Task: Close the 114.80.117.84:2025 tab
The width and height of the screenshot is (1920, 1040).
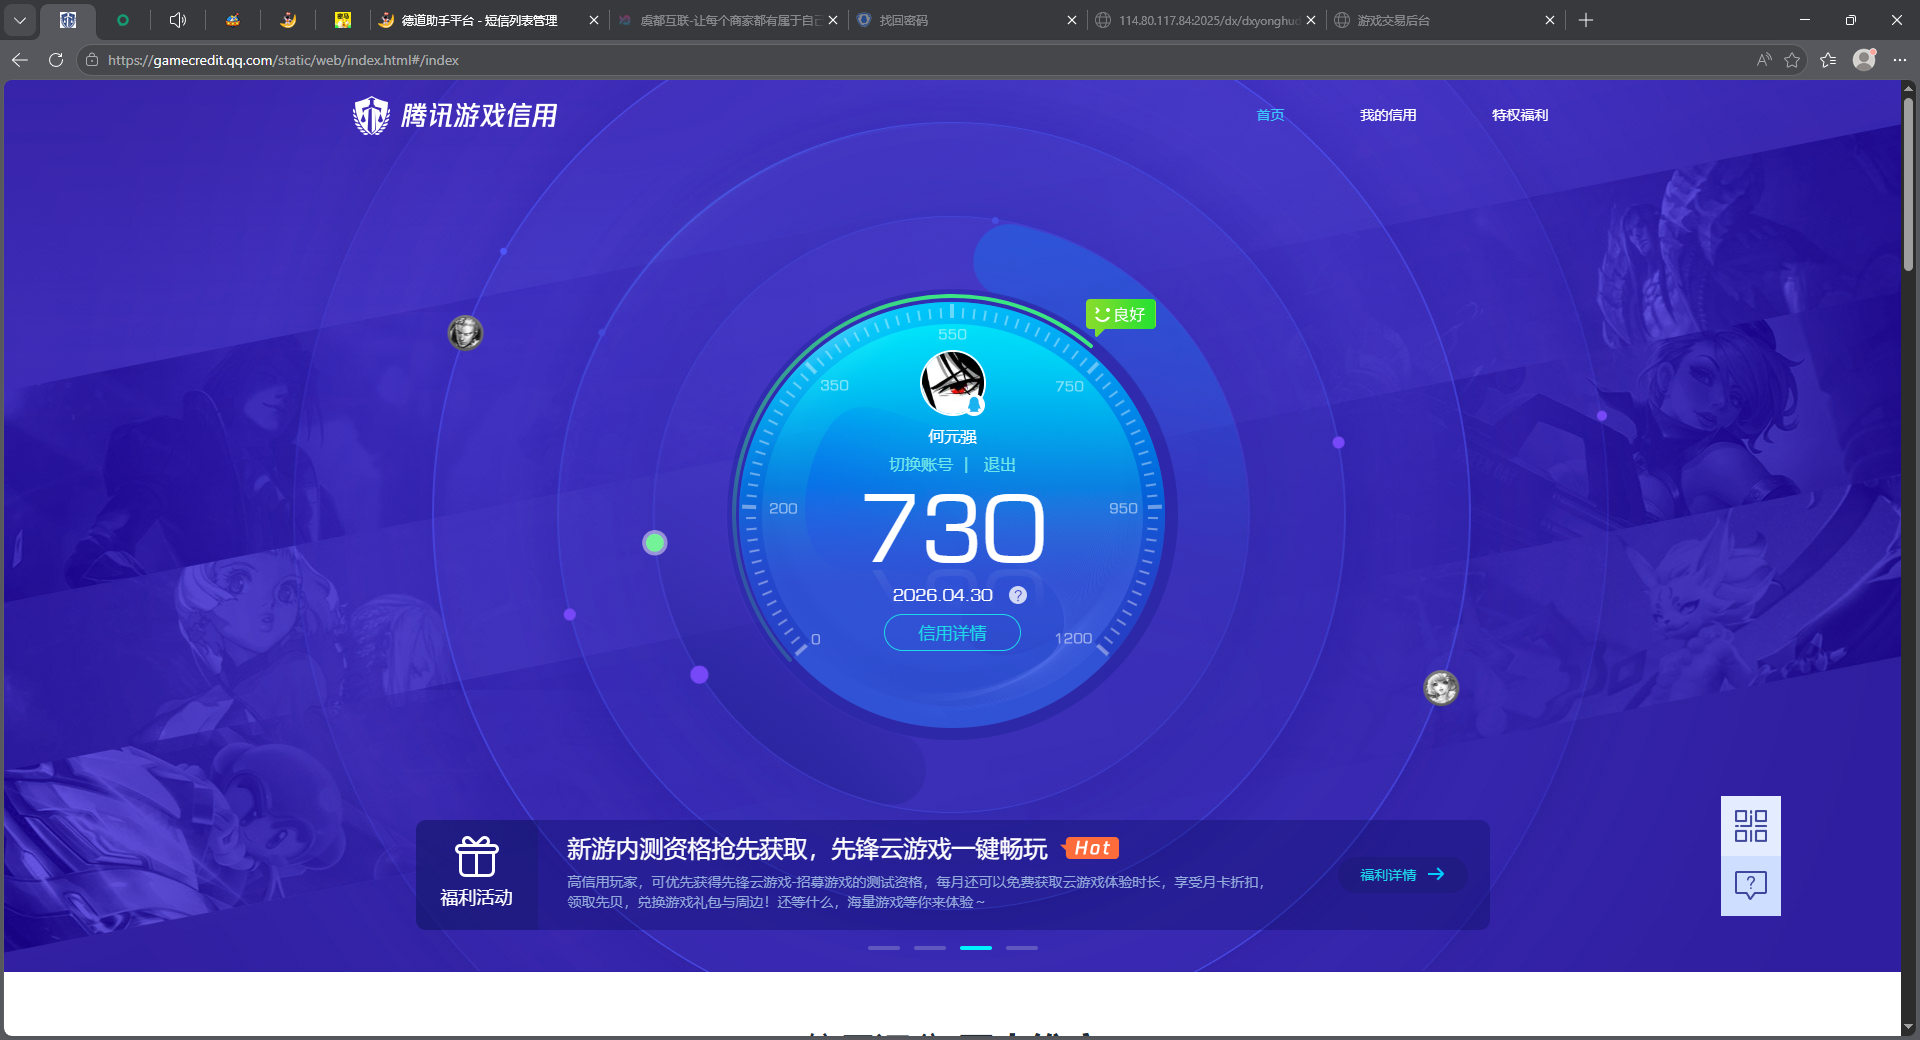Action: [1311, 20]
